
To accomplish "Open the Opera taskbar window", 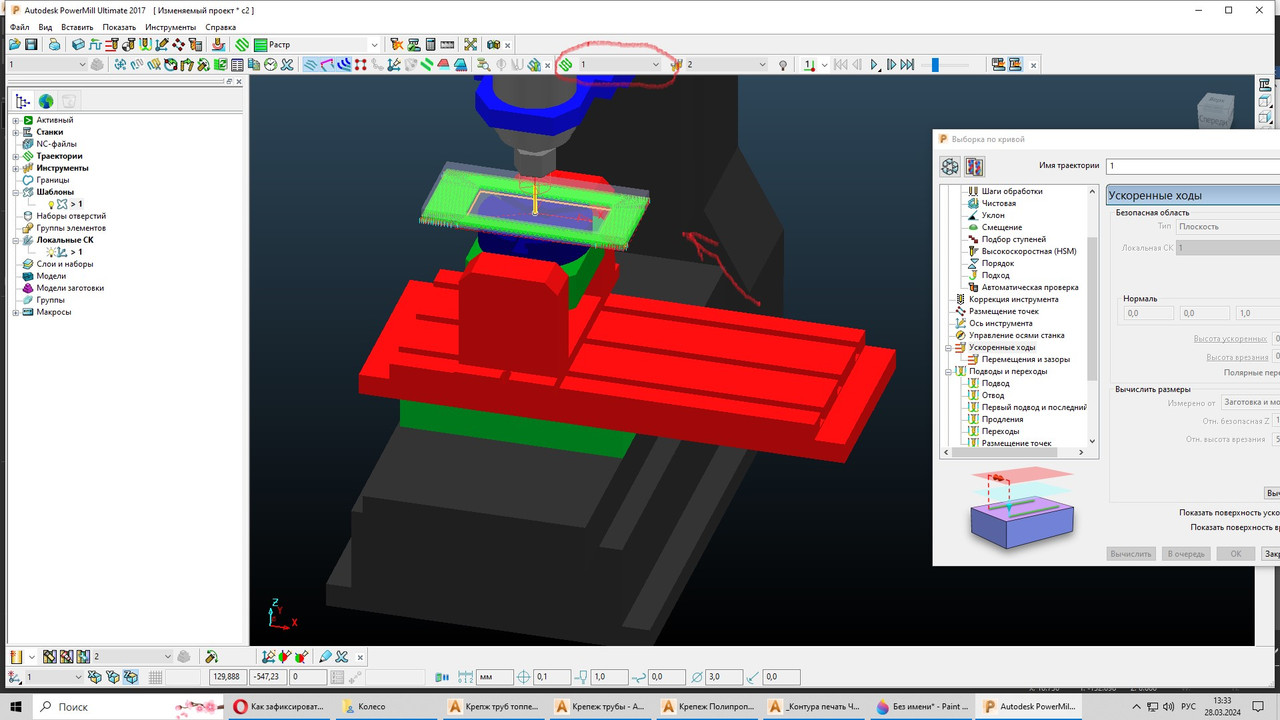I will tap(280, 706).
